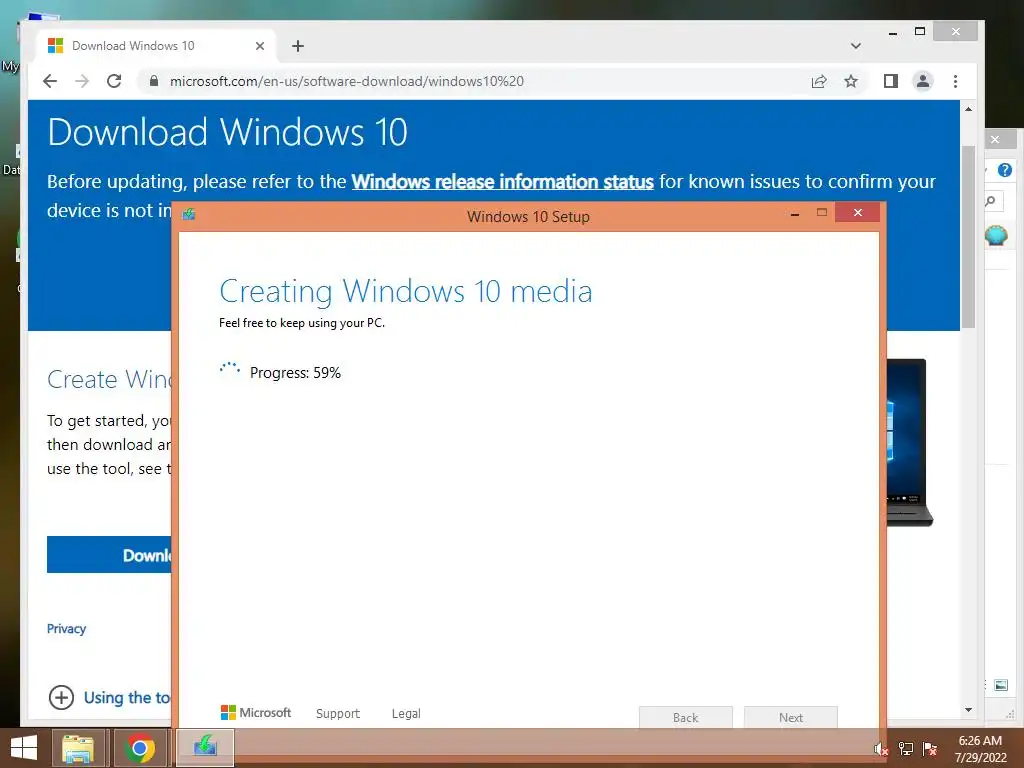This screenshot has height=768, width=1024.
Task: Open the Windows Start button
Action: pyautogui.click(x=24, y=748)
